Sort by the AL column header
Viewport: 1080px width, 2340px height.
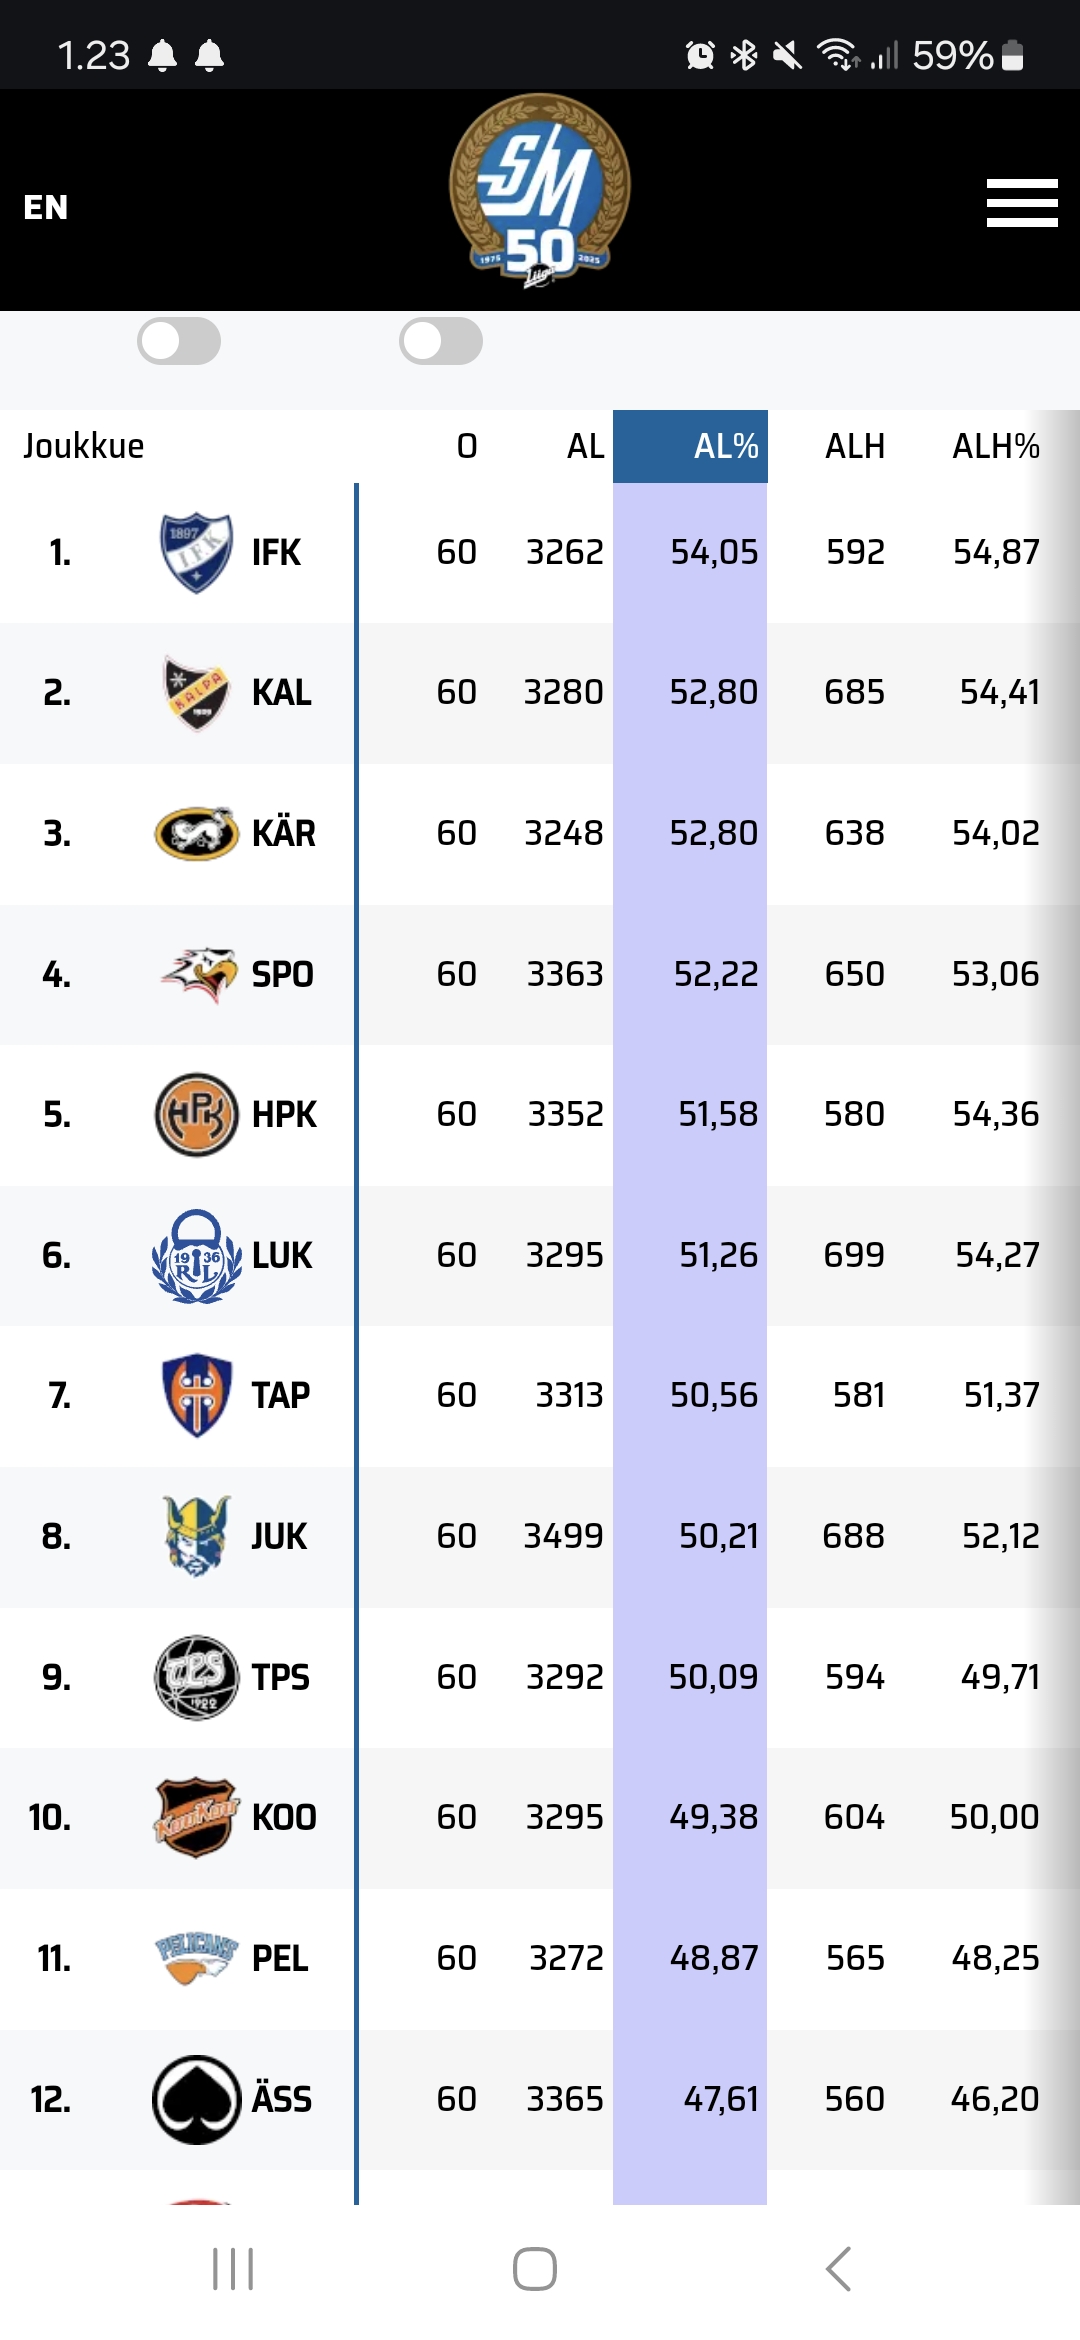pyautogui.click(x=586, y=446)
